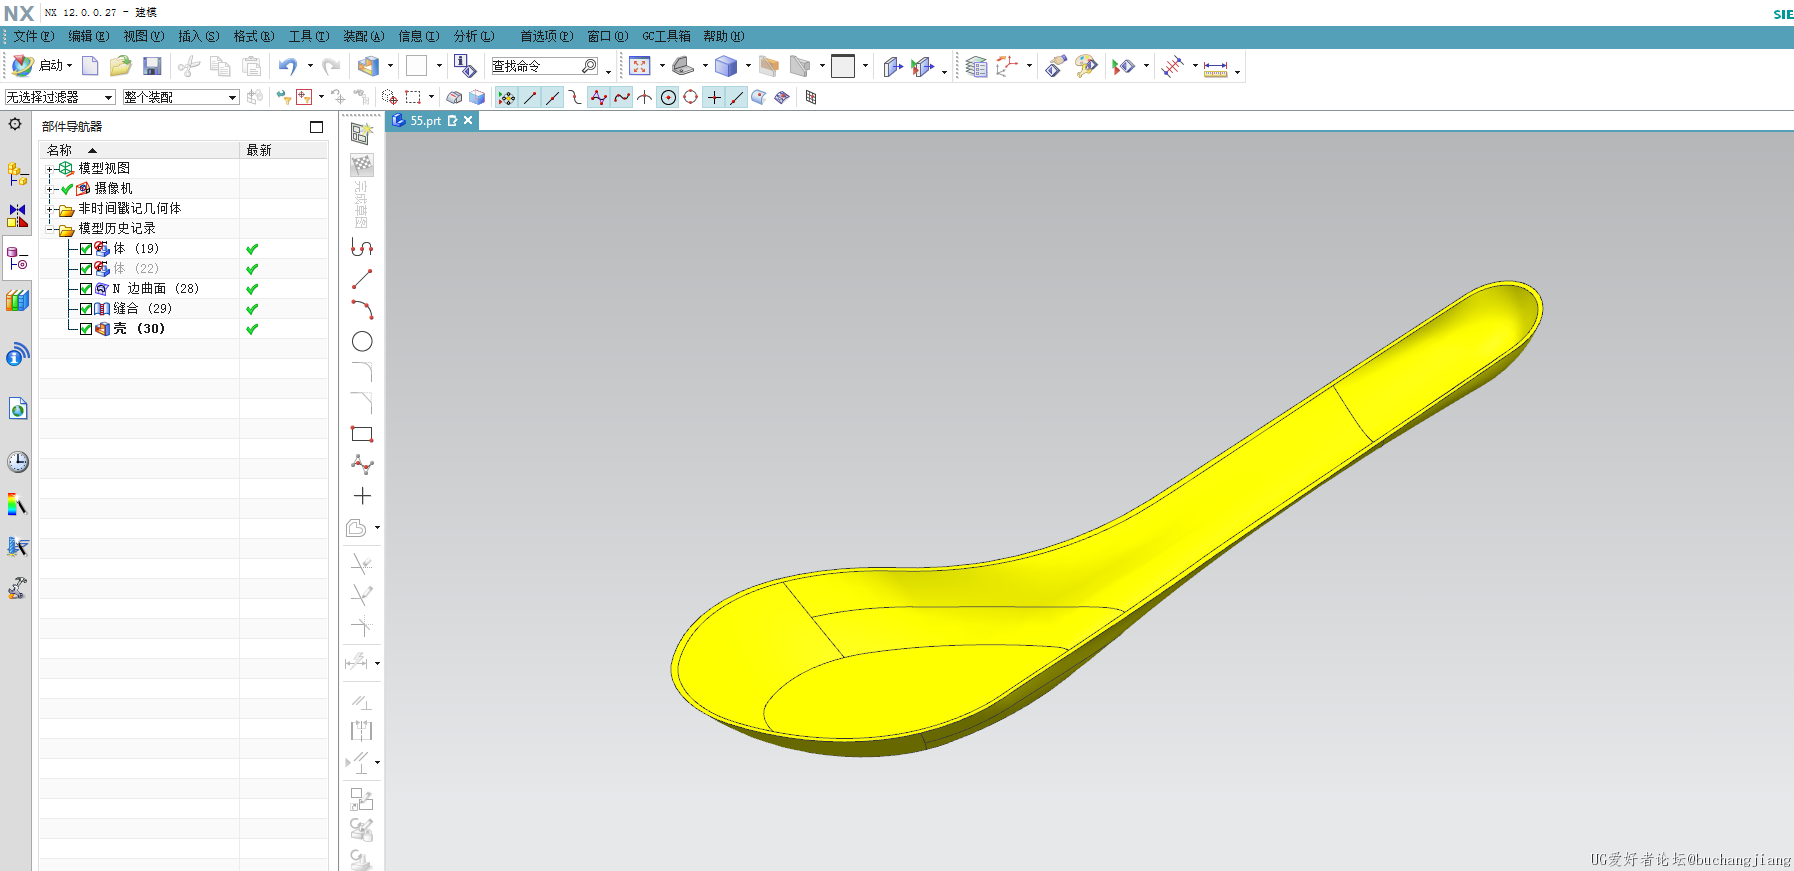
Task: Maximize the 部件导航器 panel
Action: coord(316,127)
